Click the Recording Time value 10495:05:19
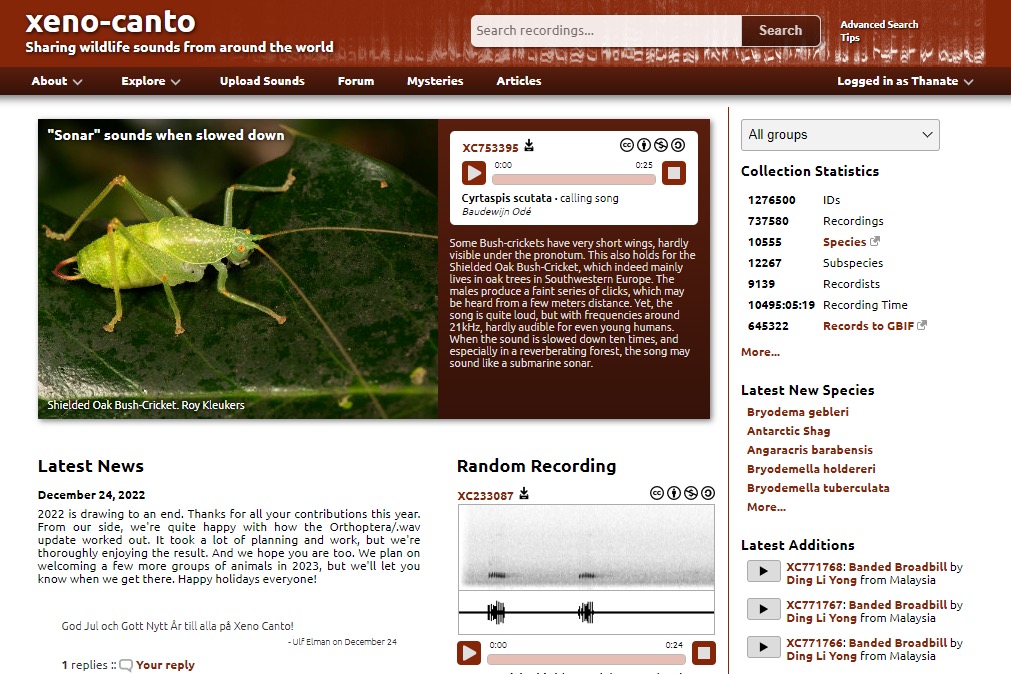The height and width of the screenshot is (674, 1011). 781,304
